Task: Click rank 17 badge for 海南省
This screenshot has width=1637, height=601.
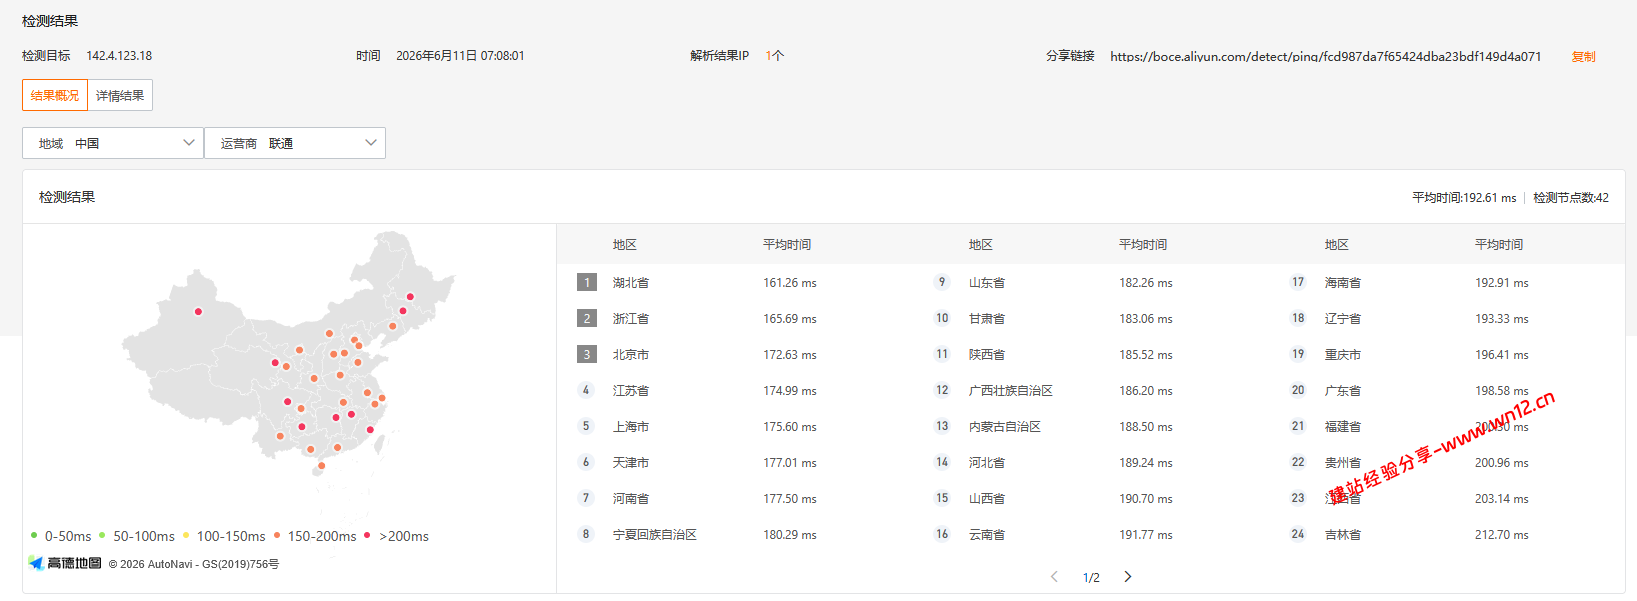Action: 1298,282
